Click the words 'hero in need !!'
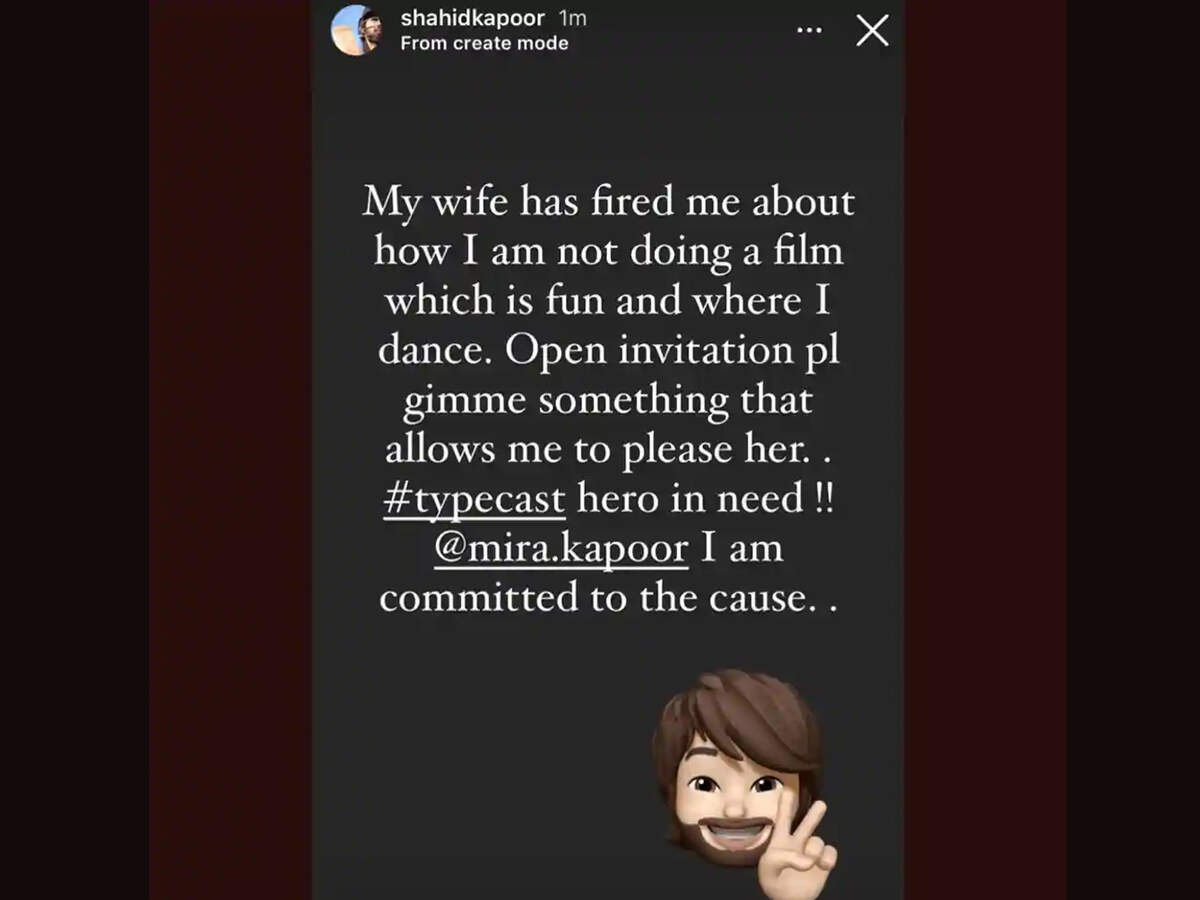1200x900 pixels. coord(706,499)
